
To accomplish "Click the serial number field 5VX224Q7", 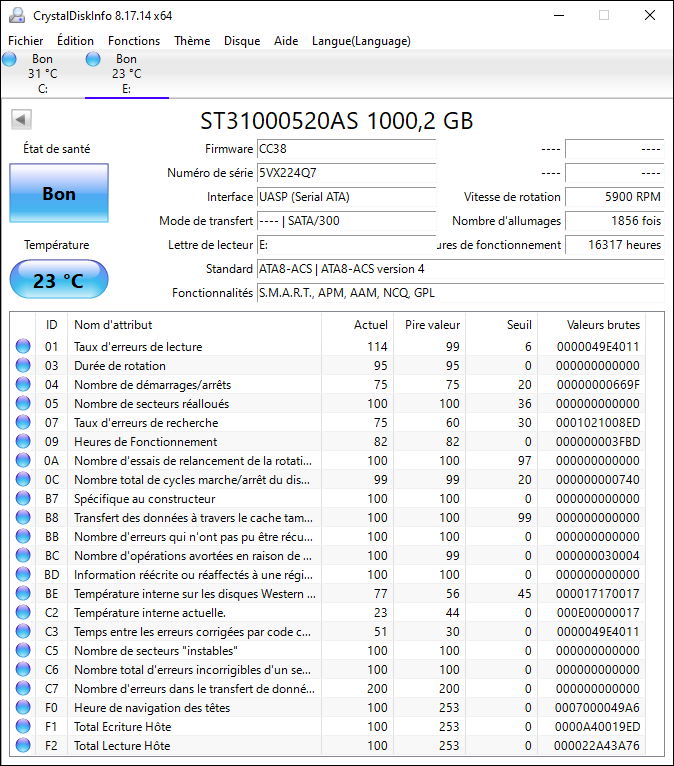I will (346, 173).
